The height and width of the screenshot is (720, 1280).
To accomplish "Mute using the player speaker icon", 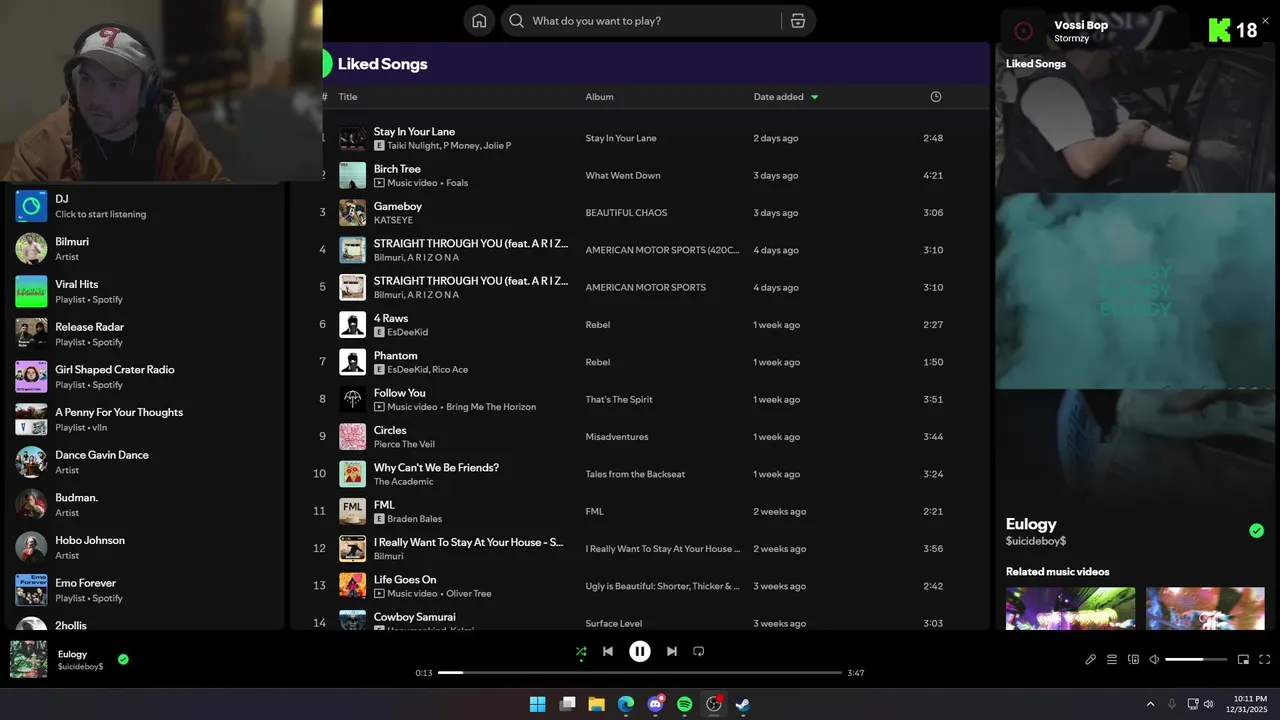I will tap(1154, 660).
